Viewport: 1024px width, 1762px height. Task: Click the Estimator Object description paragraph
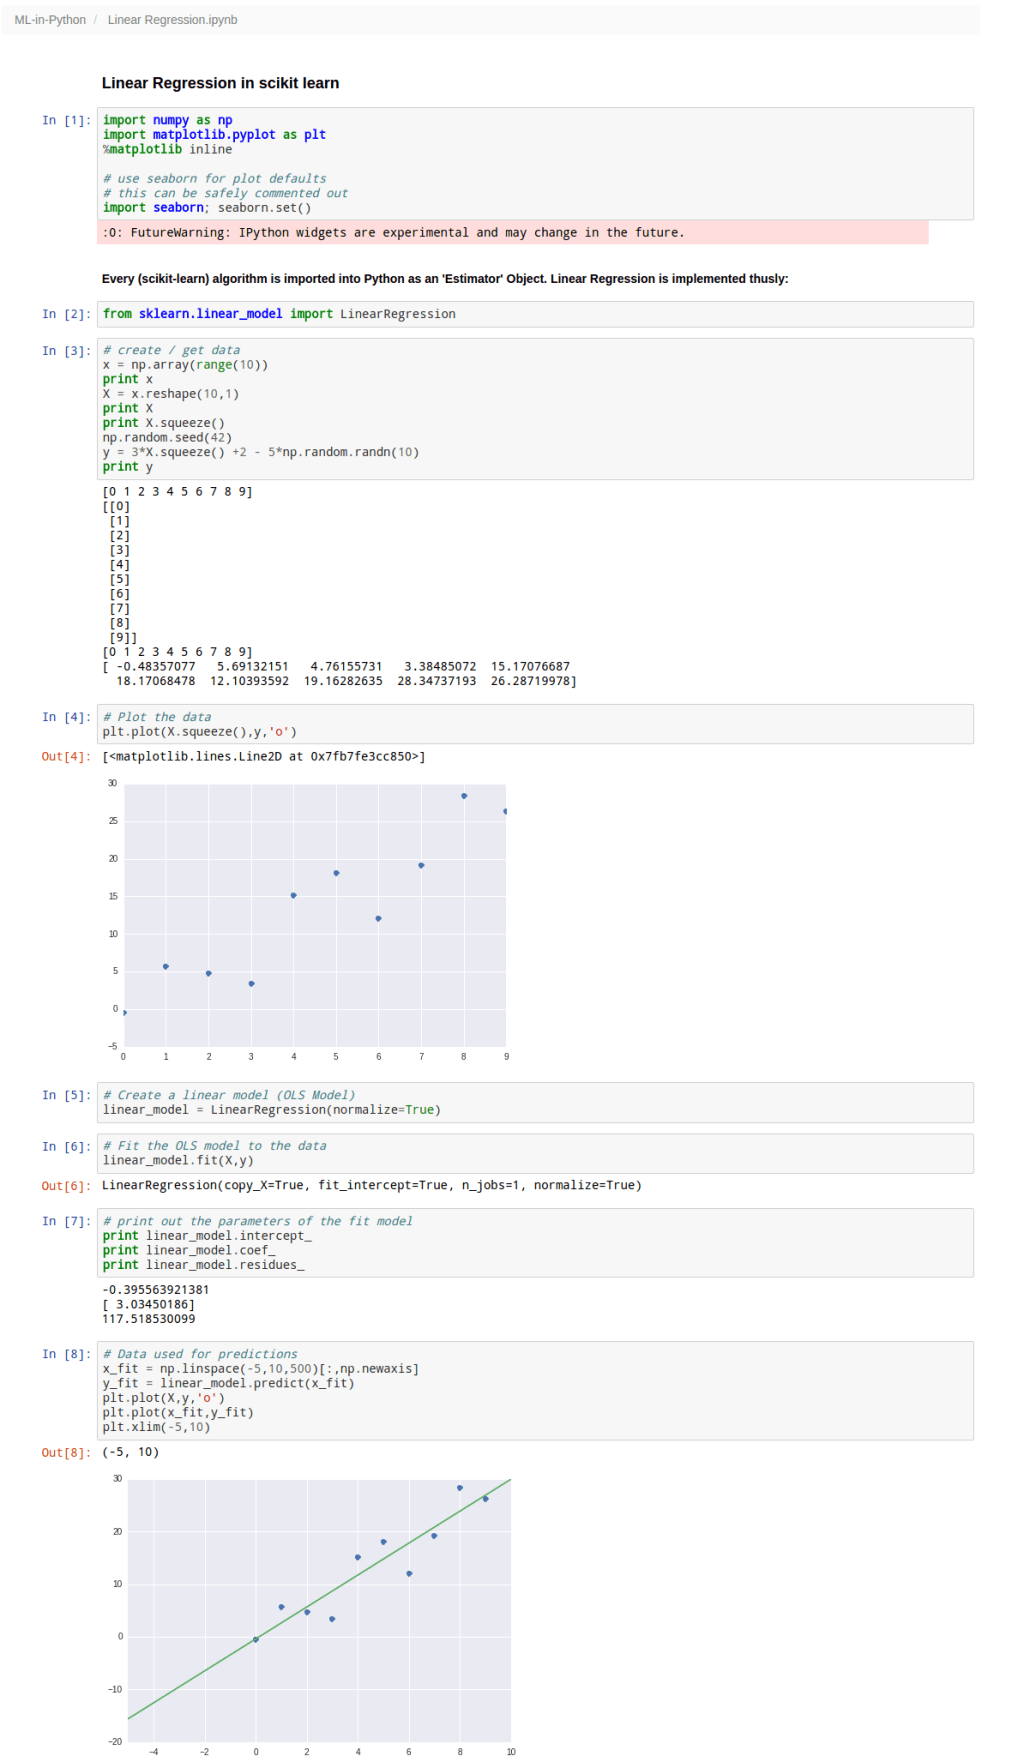(x=445, y=279)
